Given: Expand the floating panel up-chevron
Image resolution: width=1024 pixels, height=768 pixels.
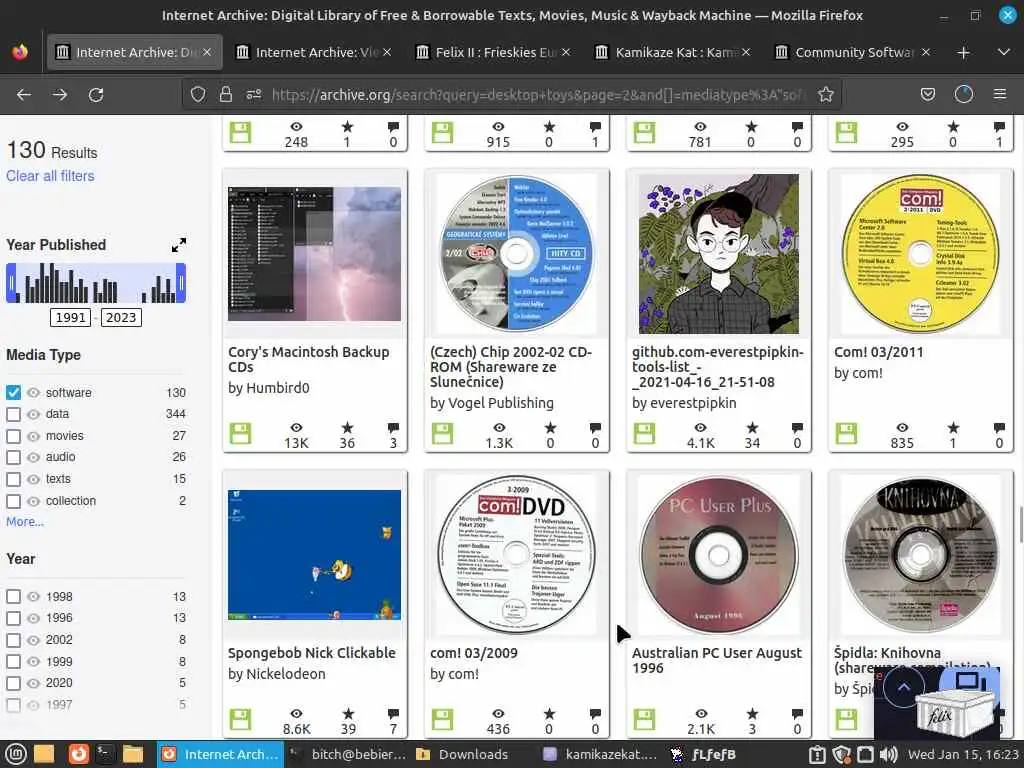Looking at the screenshot, I should pyautogui.click(x=904, y=686).
